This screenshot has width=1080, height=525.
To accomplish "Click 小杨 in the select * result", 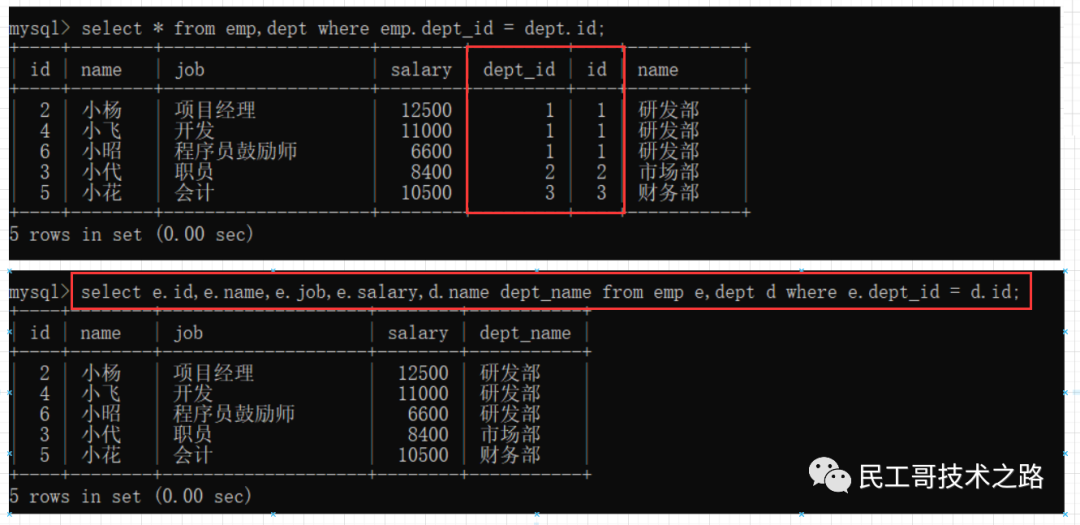I will 101,110.
